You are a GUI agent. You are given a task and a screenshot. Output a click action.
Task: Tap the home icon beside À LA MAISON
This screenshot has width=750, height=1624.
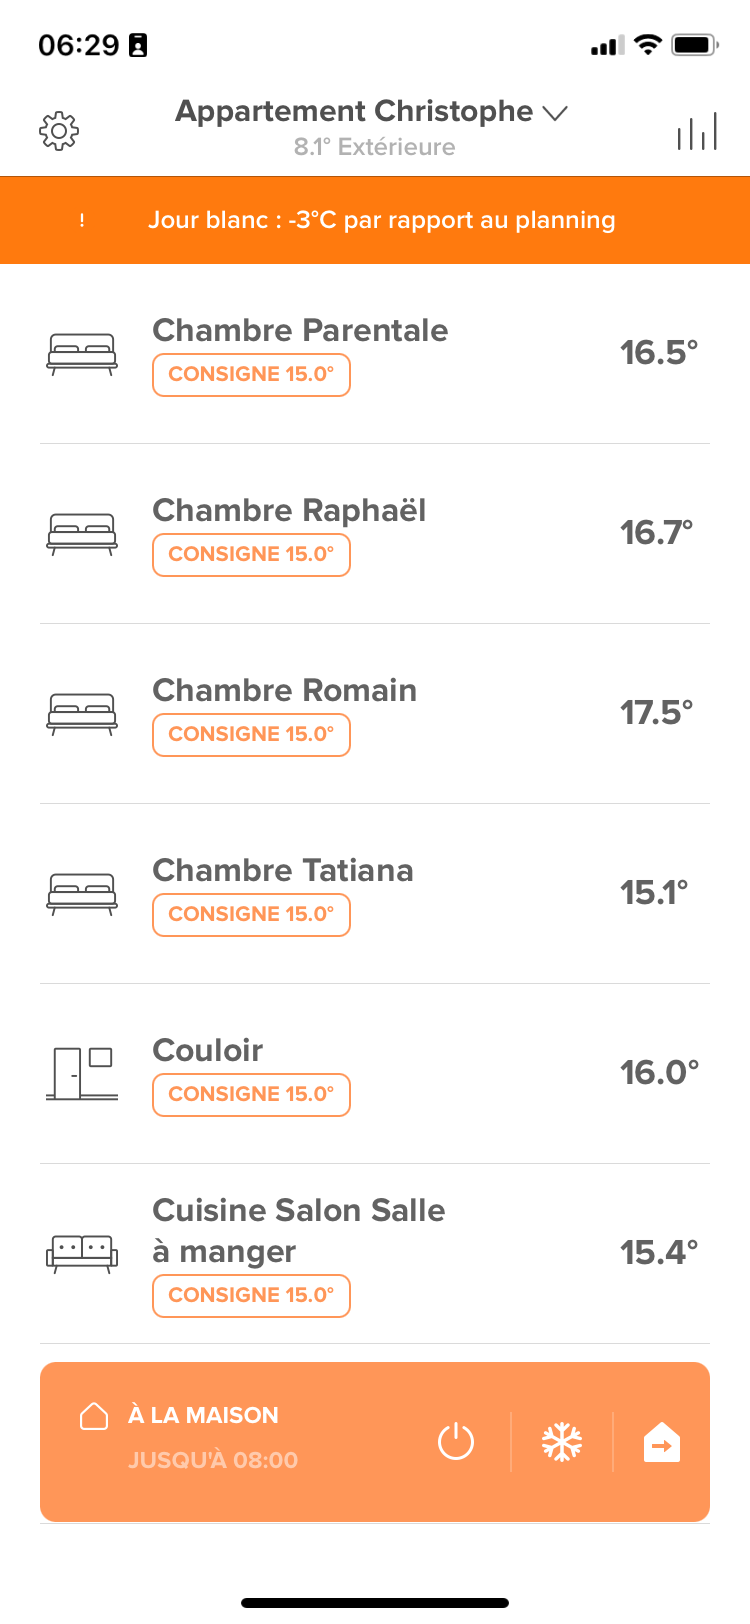94,1416
